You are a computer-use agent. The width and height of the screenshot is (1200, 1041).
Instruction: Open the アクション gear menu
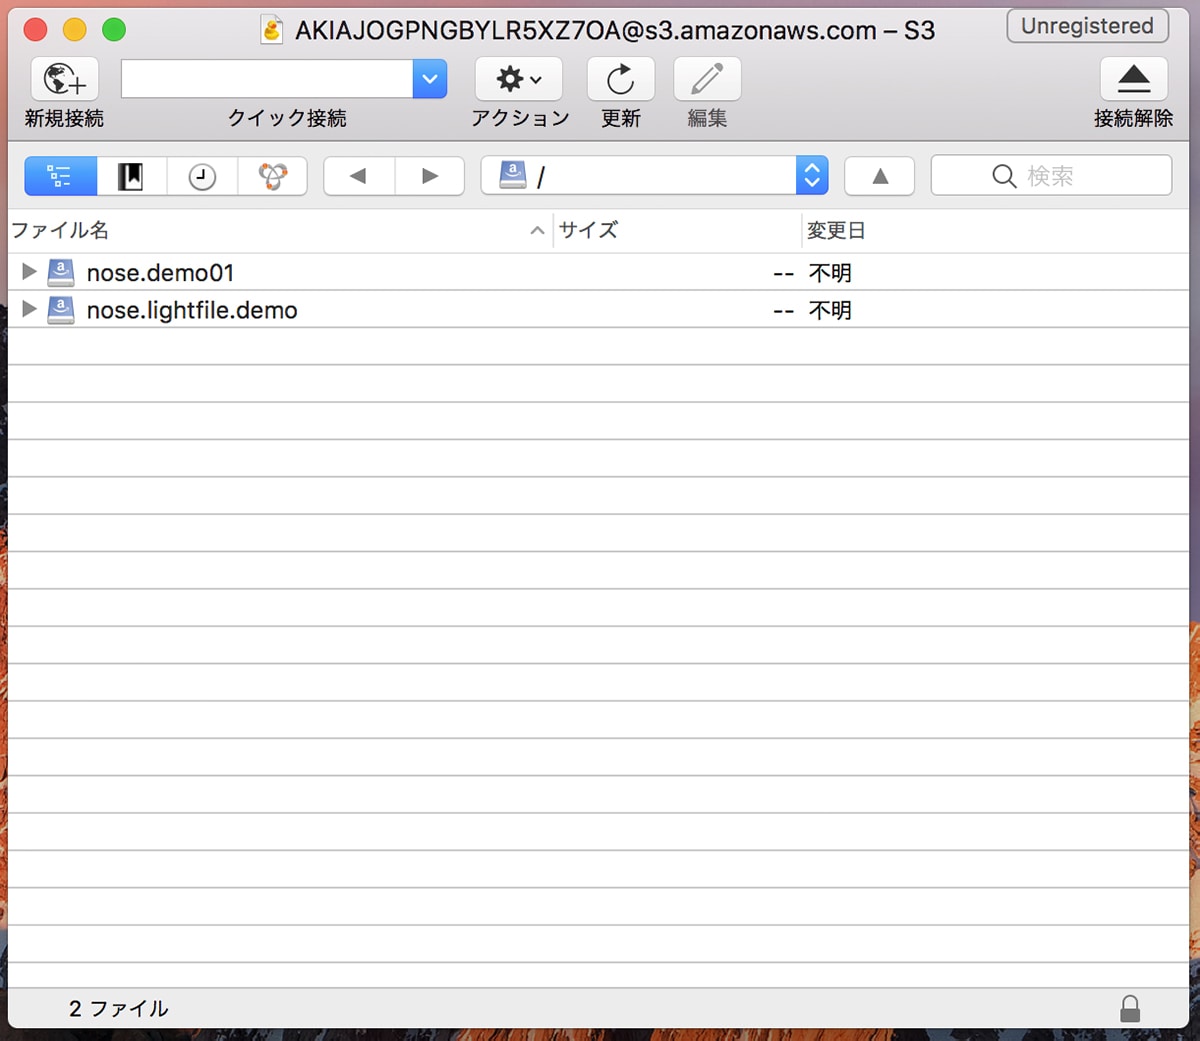(x=519, y=79)
